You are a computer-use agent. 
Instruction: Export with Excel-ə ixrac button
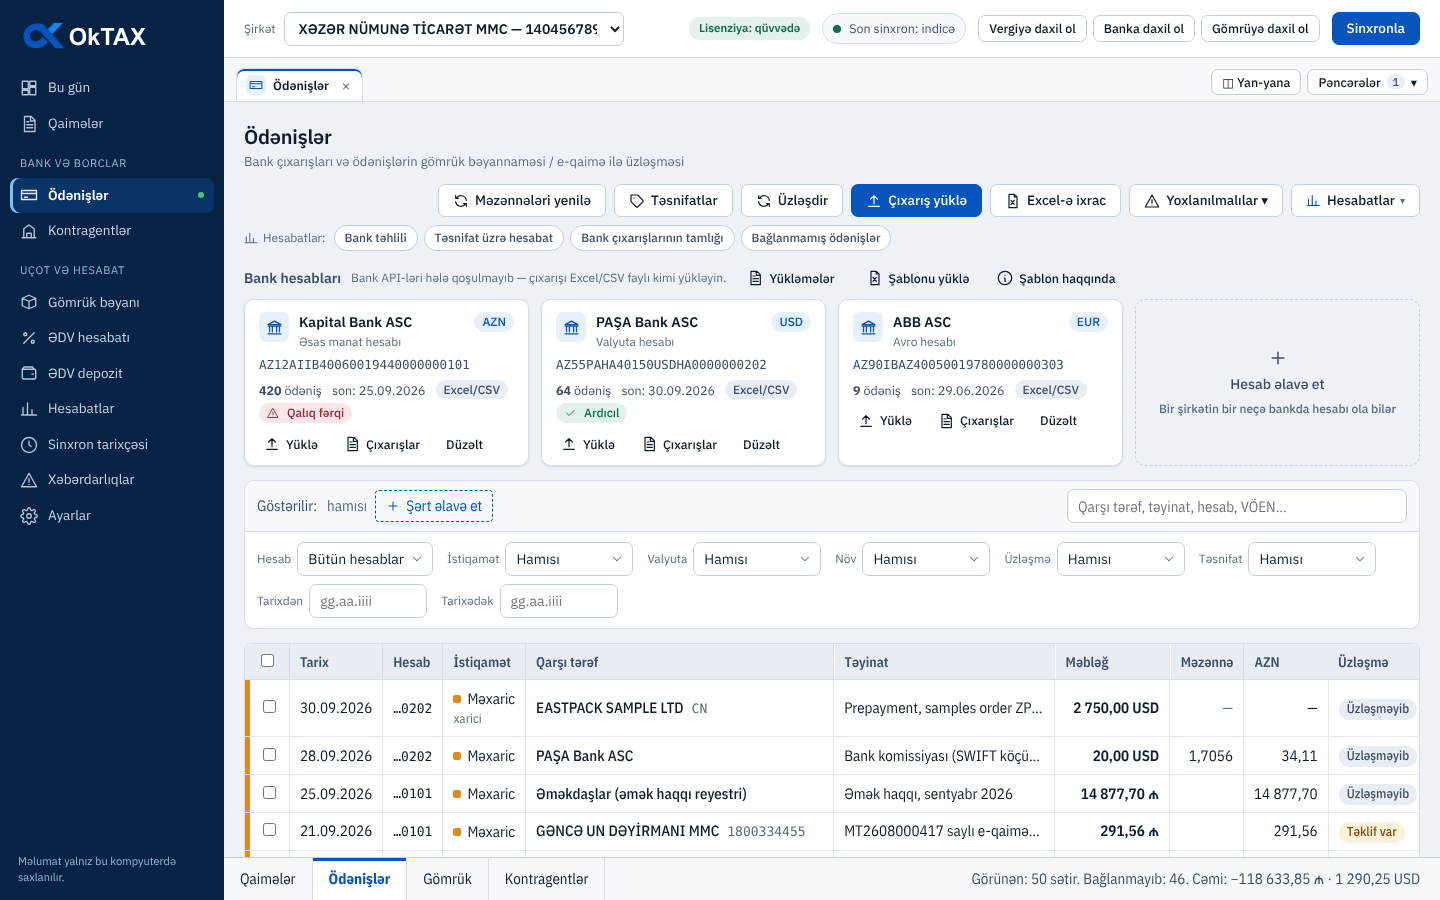point(1055,201)
